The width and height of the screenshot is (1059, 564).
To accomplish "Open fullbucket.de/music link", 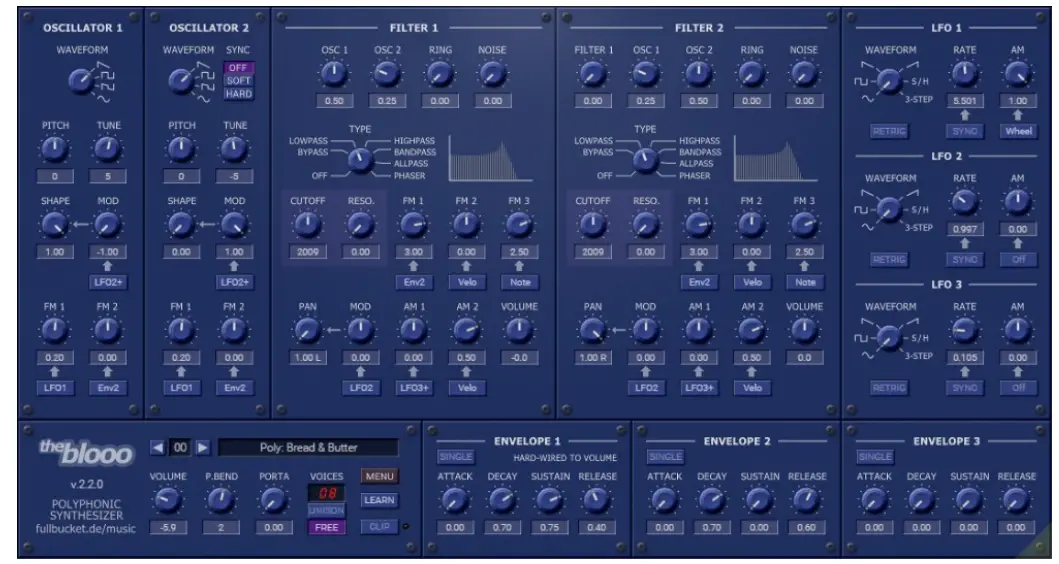I will pos(86,529).
